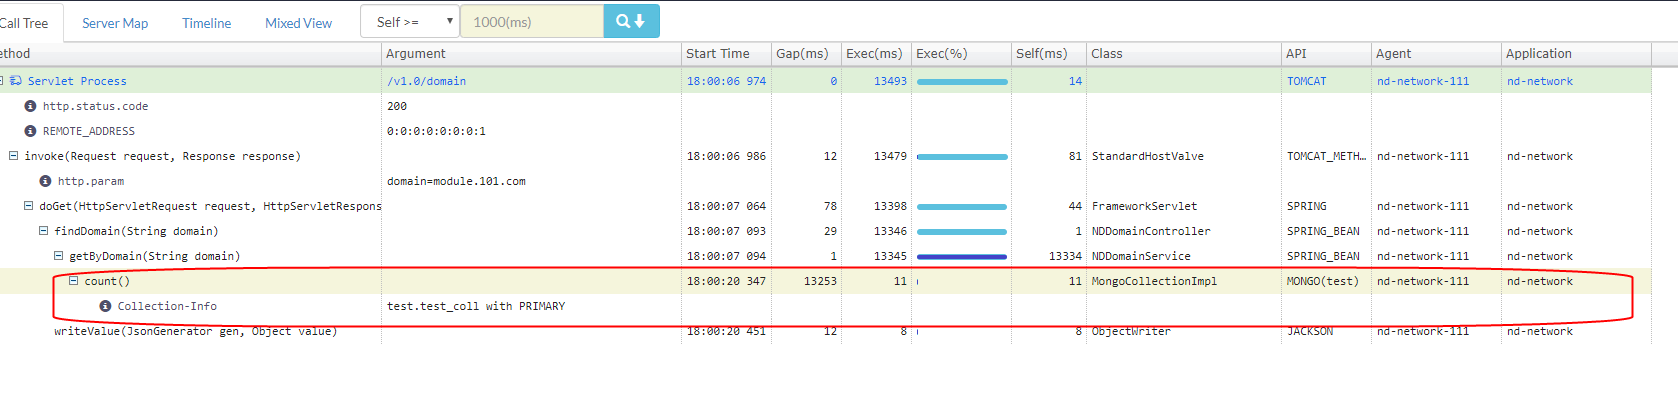
Task: Click the 13493 exec time cell
Action: pos(890,81)
